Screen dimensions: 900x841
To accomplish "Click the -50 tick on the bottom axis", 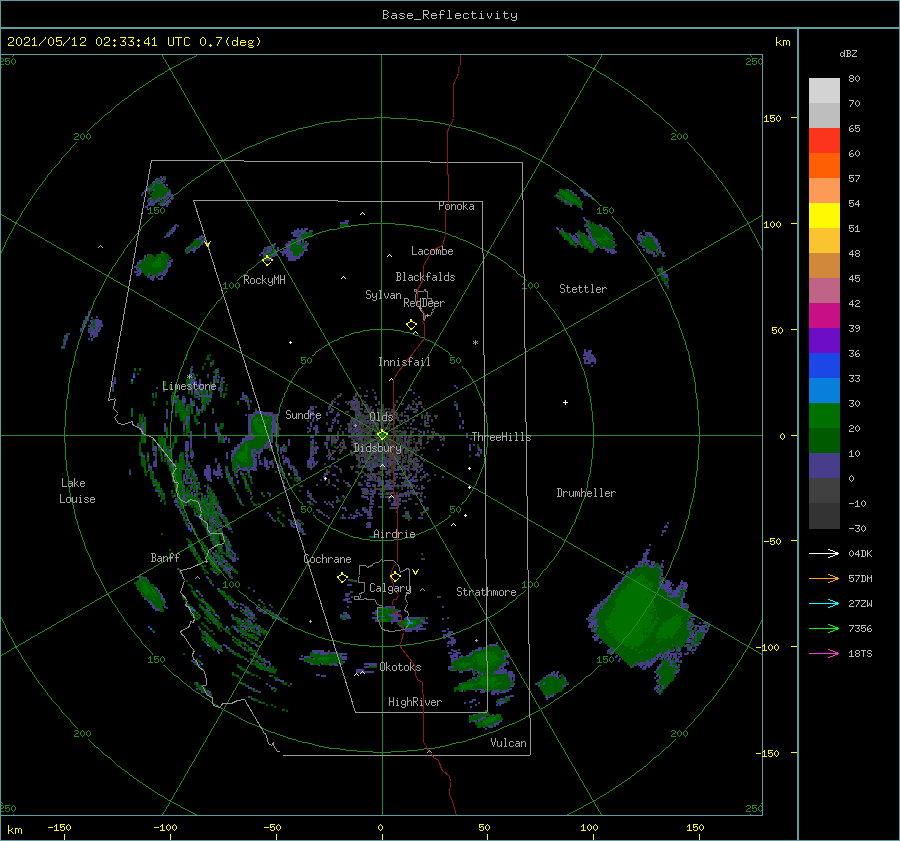I will coord(271,828).
